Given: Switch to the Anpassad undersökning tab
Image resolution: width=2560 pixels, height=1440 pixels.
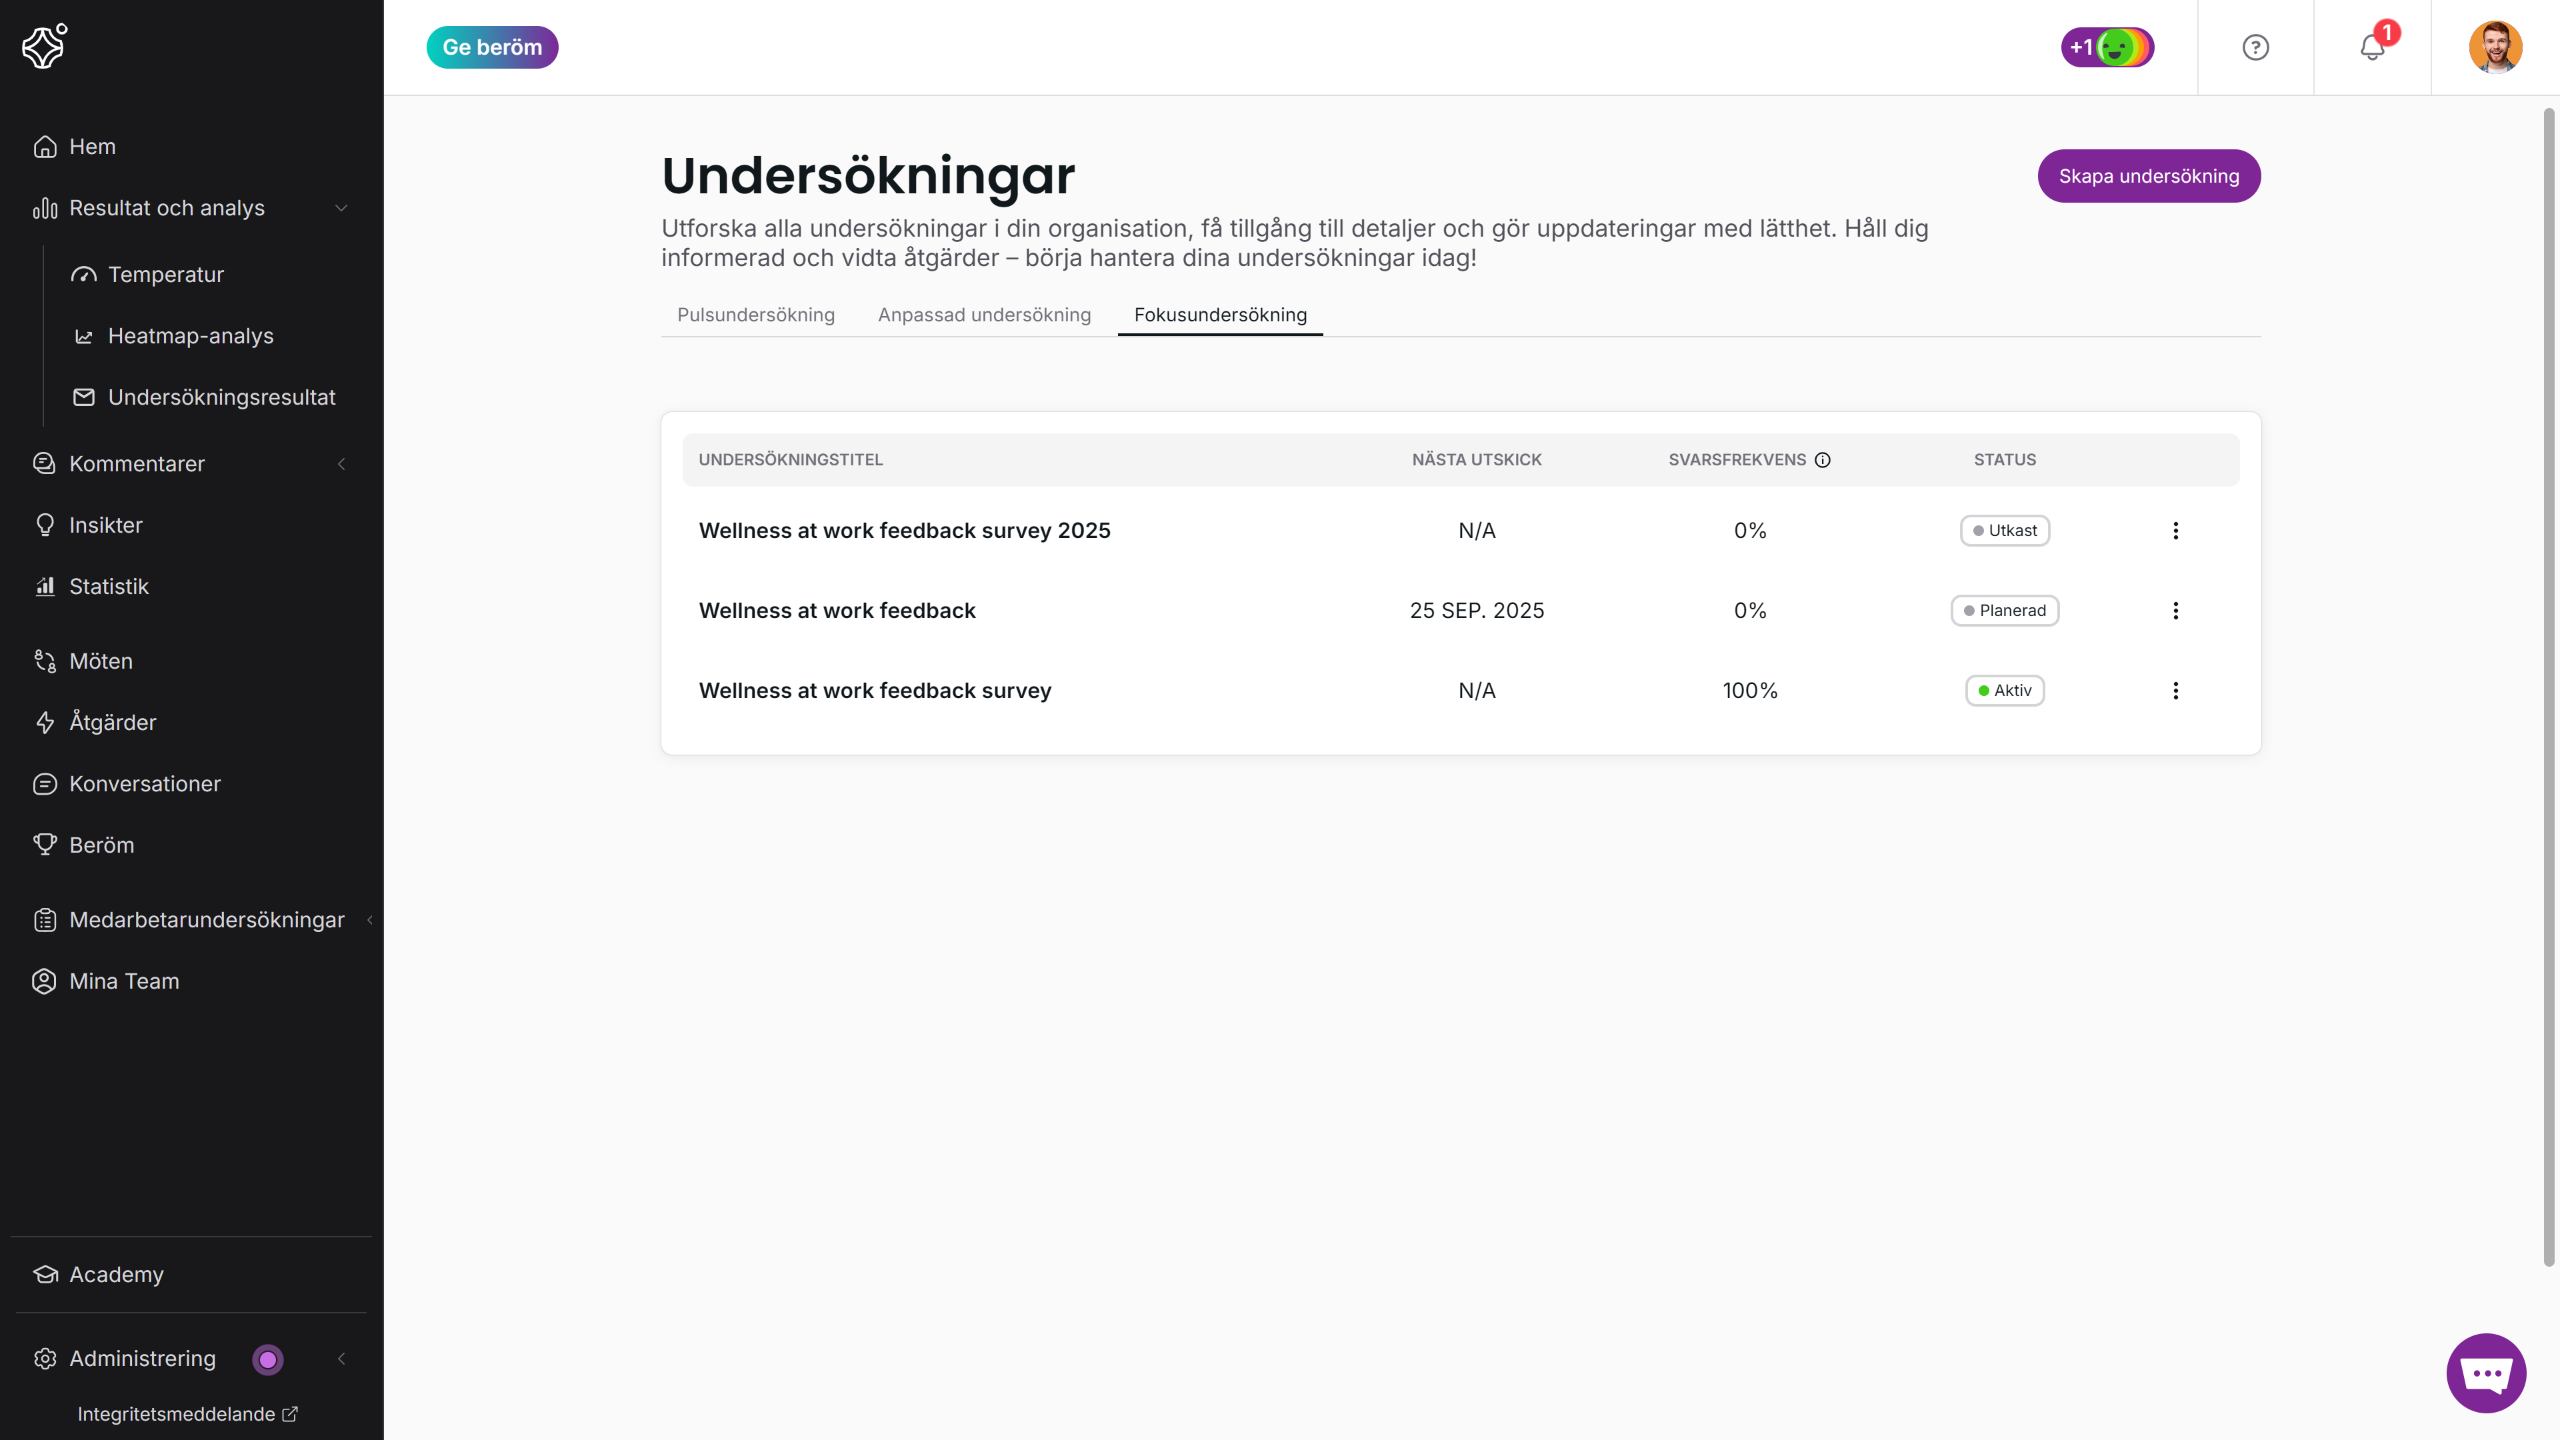Looking at the screenshot, I should click(x=984, y=315).
